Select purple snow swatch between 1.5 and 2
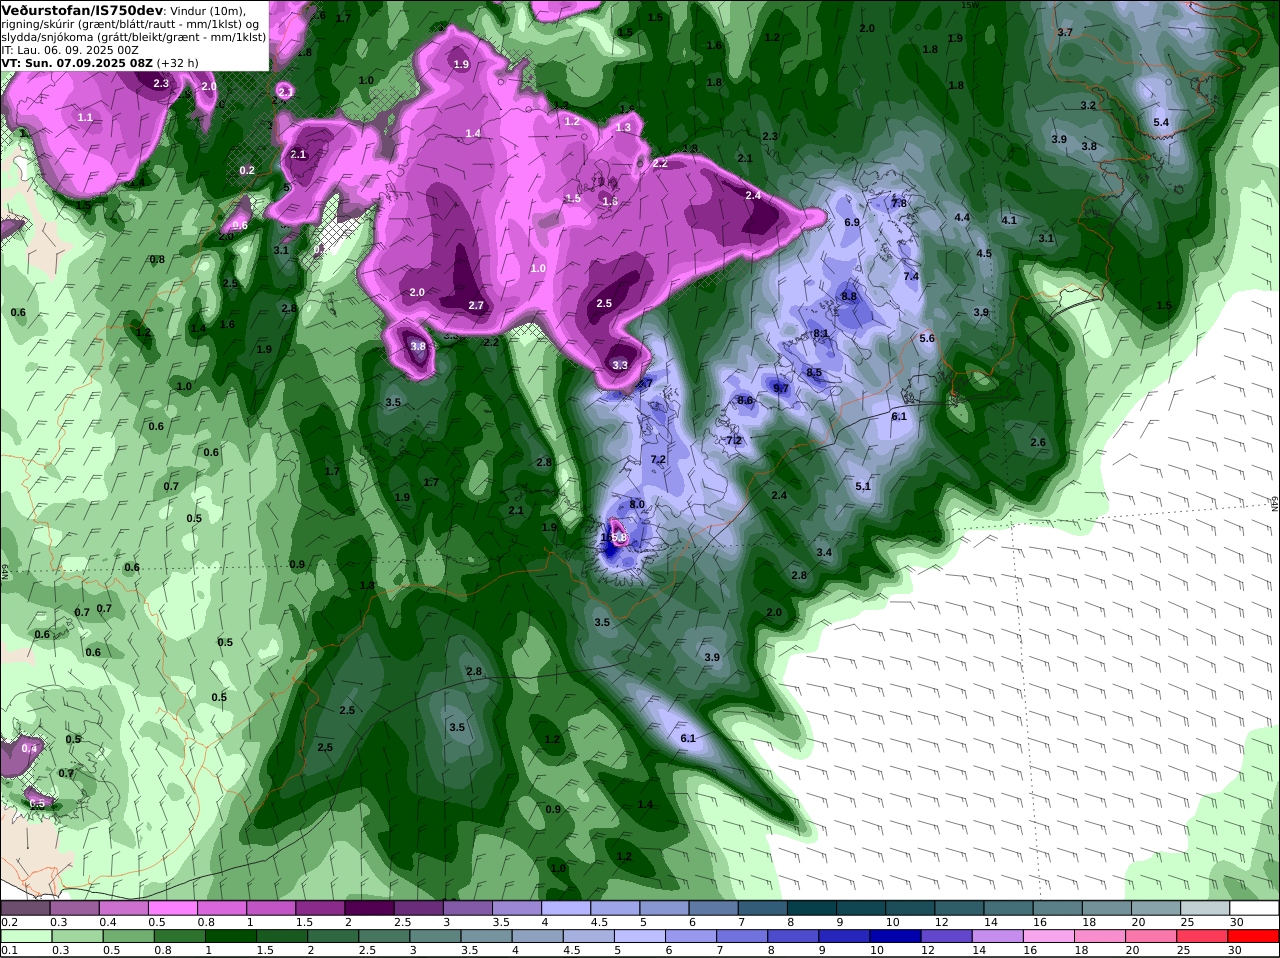Image resolution: width=1280 pixels, height=958 pixels. click(x=320, y=908)
